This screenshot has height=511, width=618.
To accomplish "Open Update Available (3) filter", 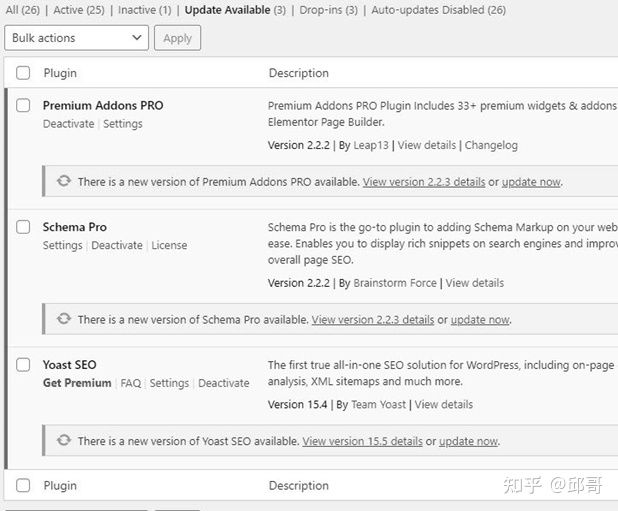I will tap(235, 10).
